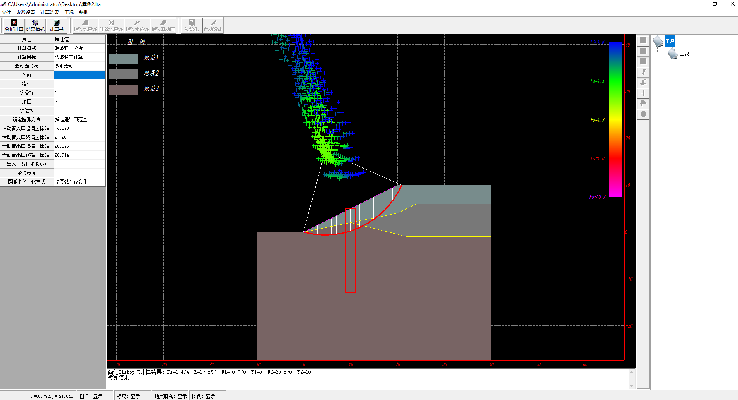Open the fourth menu in the menu bar
The width and height of the screenshot is (738, 400).
pos(69,12)
